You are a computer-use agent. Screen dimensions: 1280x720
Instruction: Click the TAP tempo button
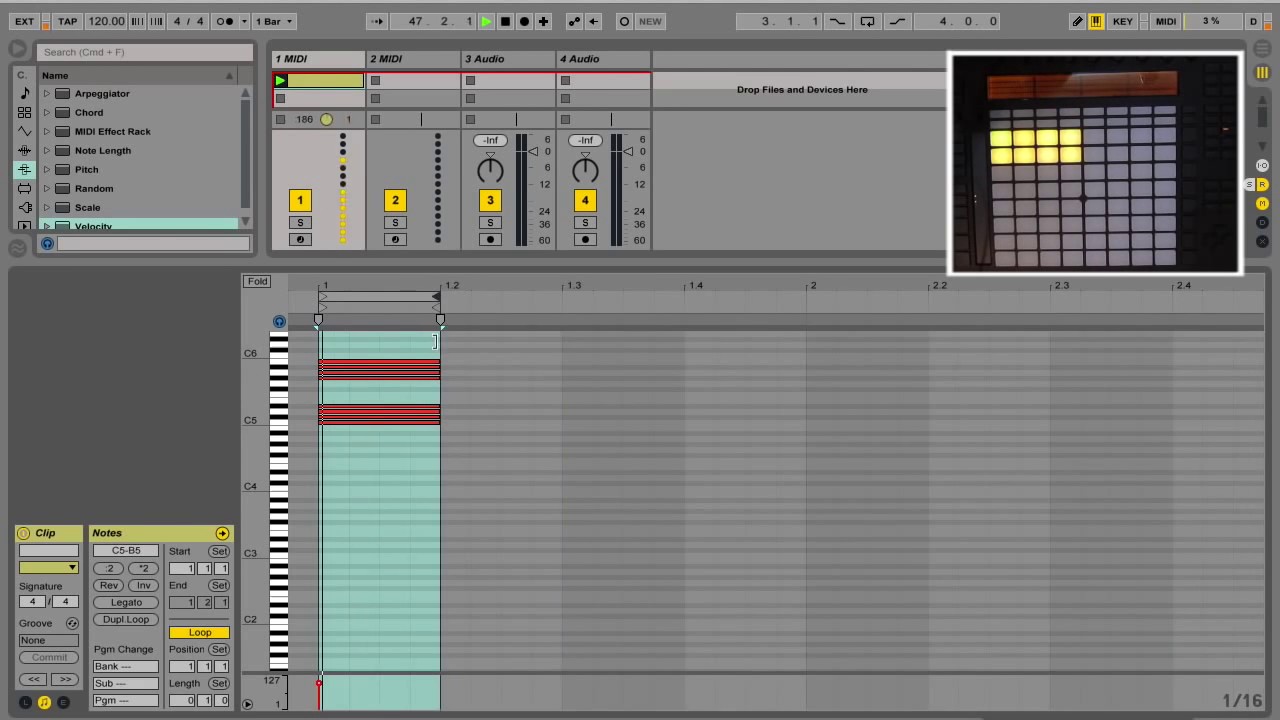coord(67,21)
